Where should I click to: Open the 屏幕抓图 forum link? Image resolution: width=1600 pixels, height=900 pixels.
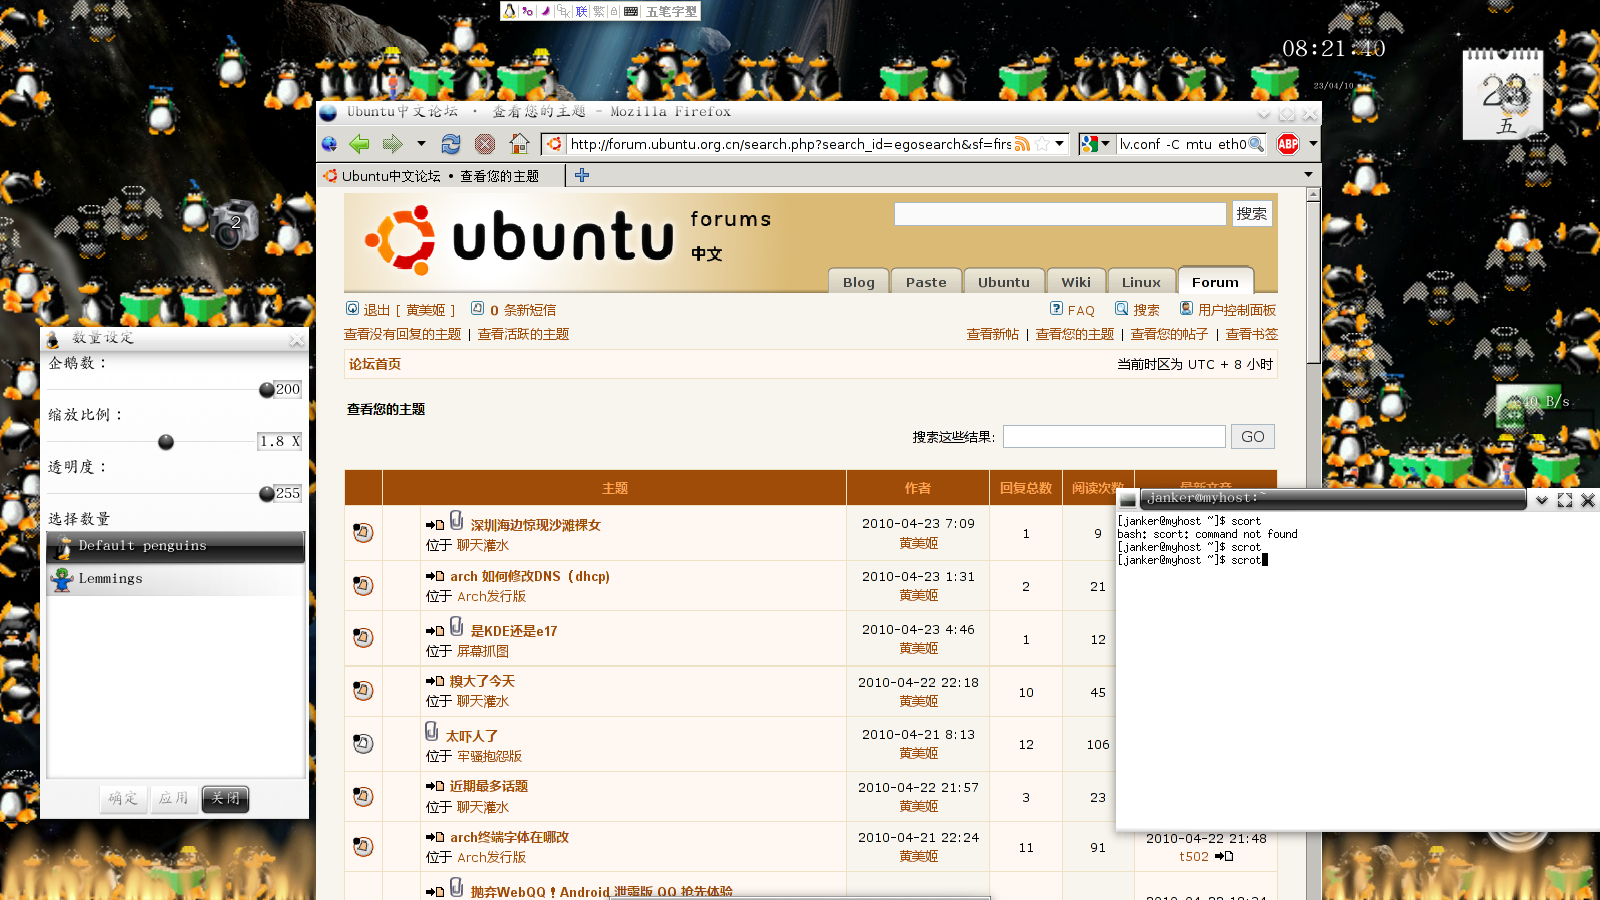click(483, 651)
